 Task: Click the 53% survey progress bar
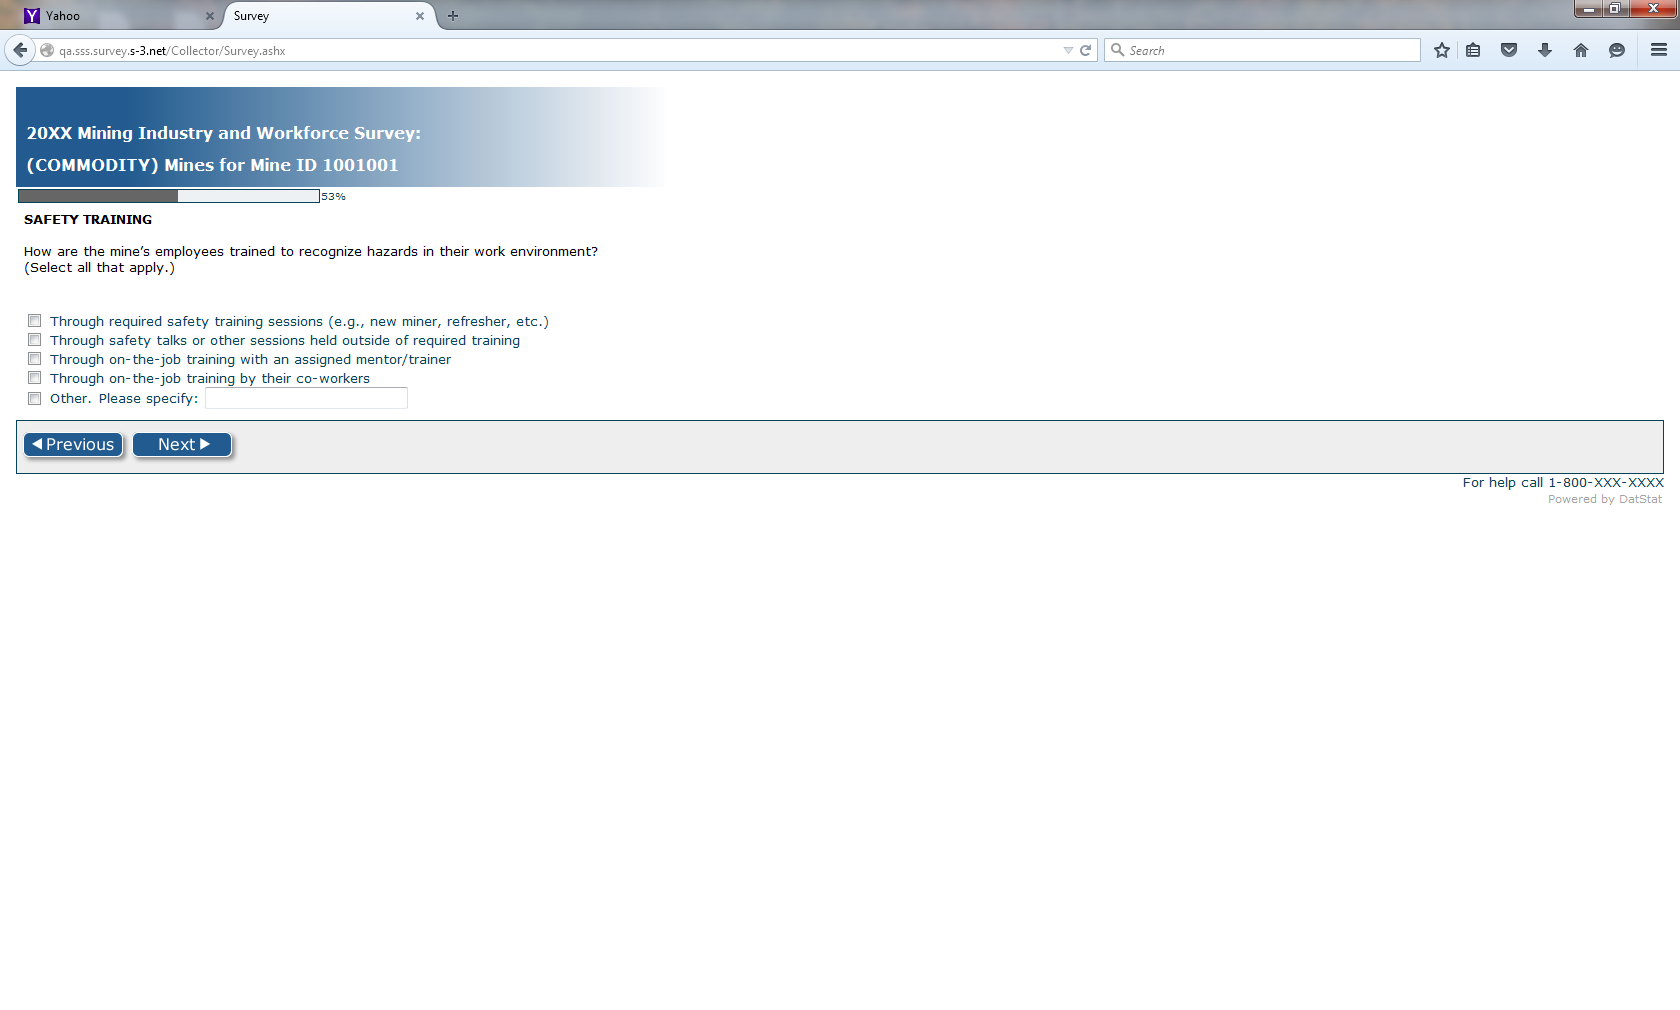169,196
